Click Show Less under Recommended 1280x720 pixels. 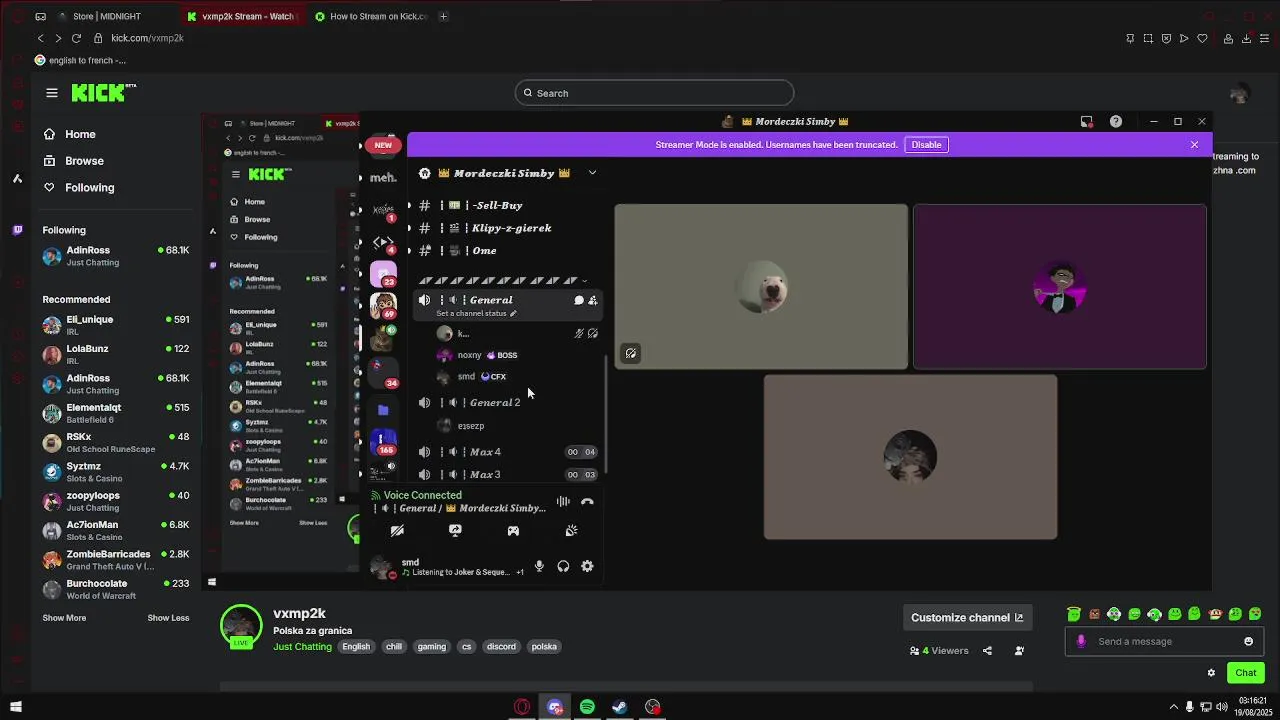coord(168,618)
